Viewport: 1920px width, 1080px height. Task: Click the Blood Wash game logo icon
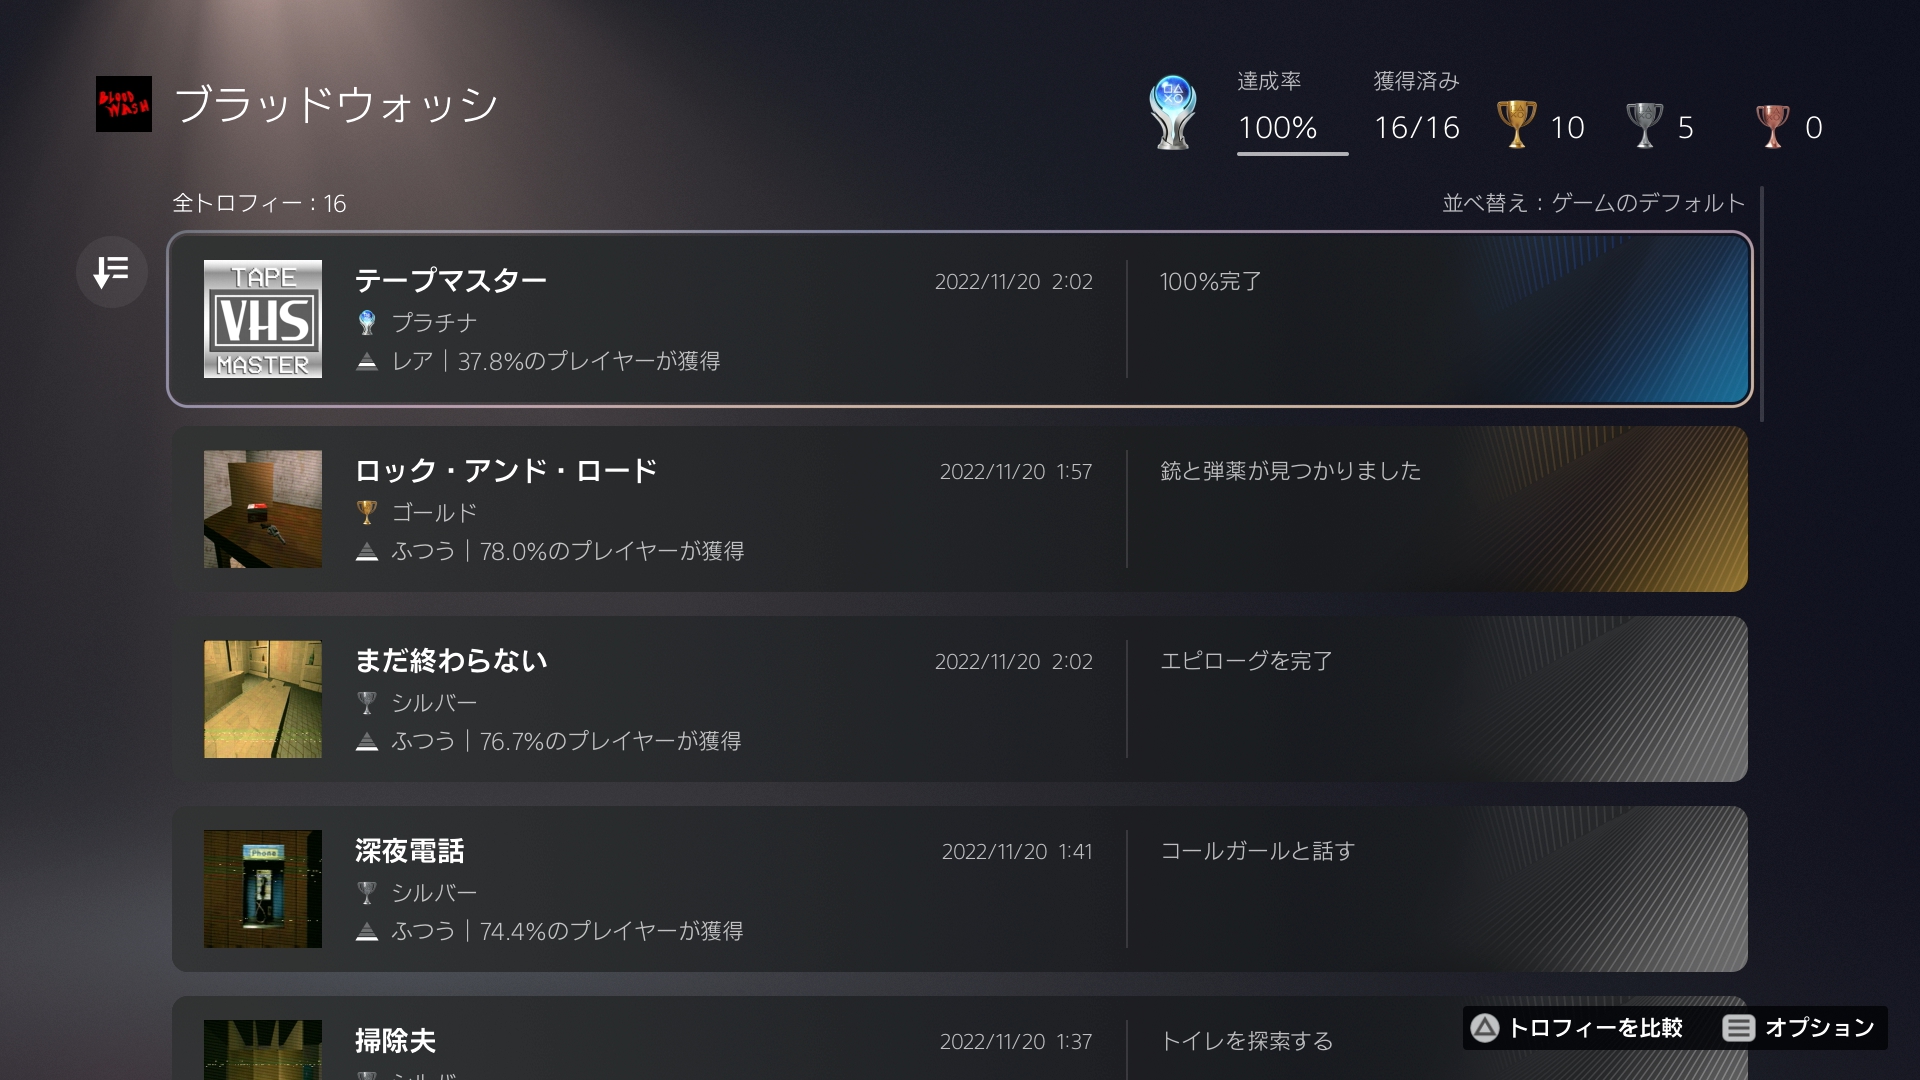pyautogui.click(x=124, y=104)
